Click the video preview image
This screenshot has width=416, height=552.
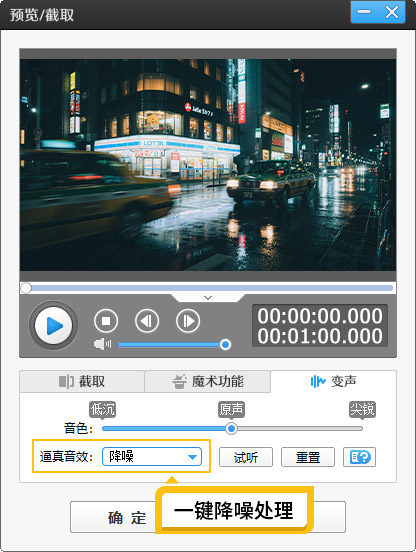pos(208,165)
